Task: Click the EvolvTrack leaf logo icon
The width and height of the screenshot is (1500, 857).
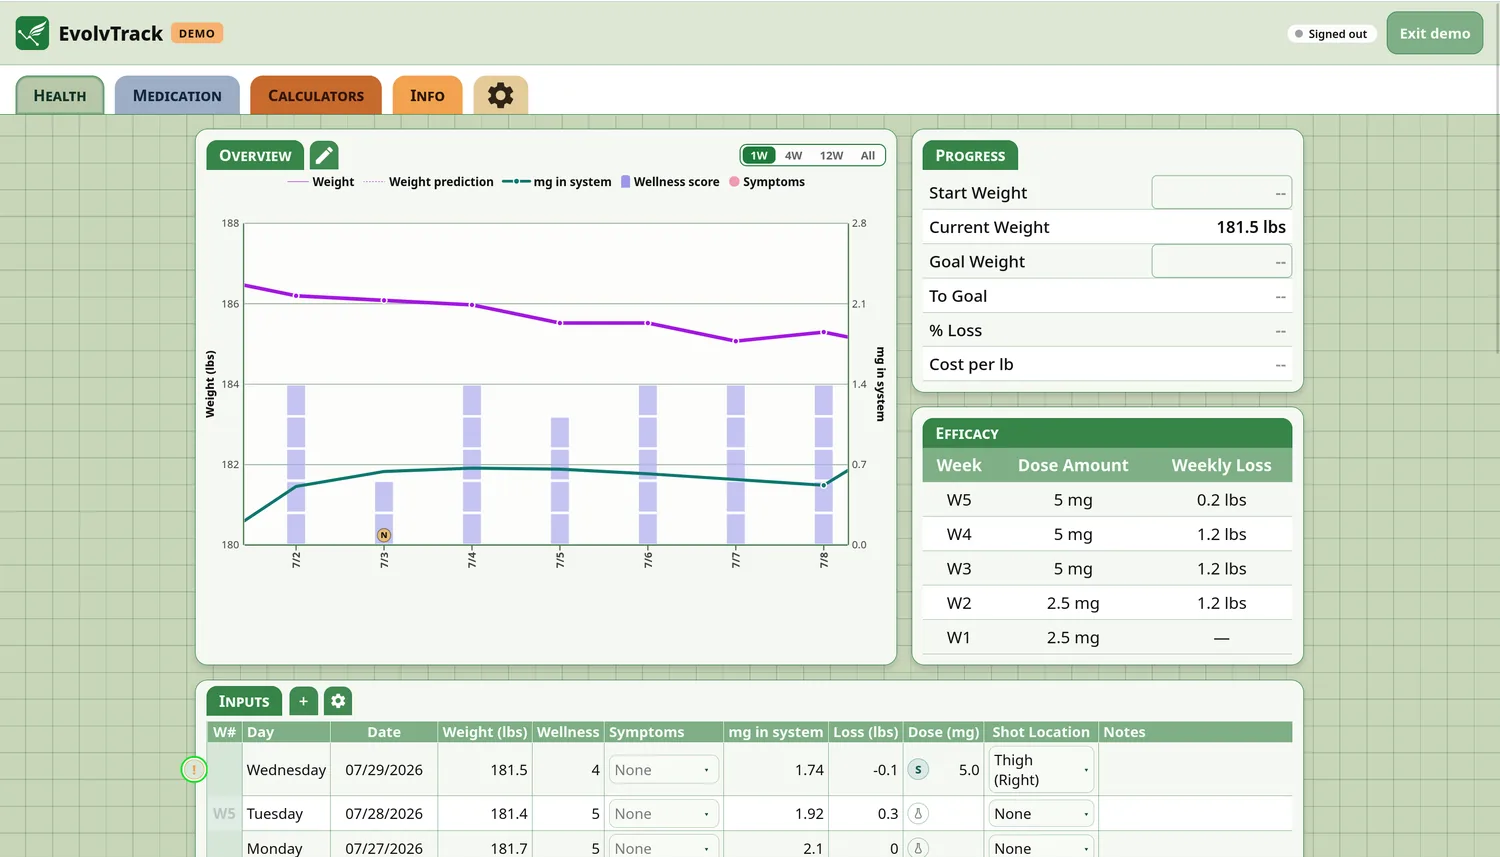Action: (x=32, y=33)
